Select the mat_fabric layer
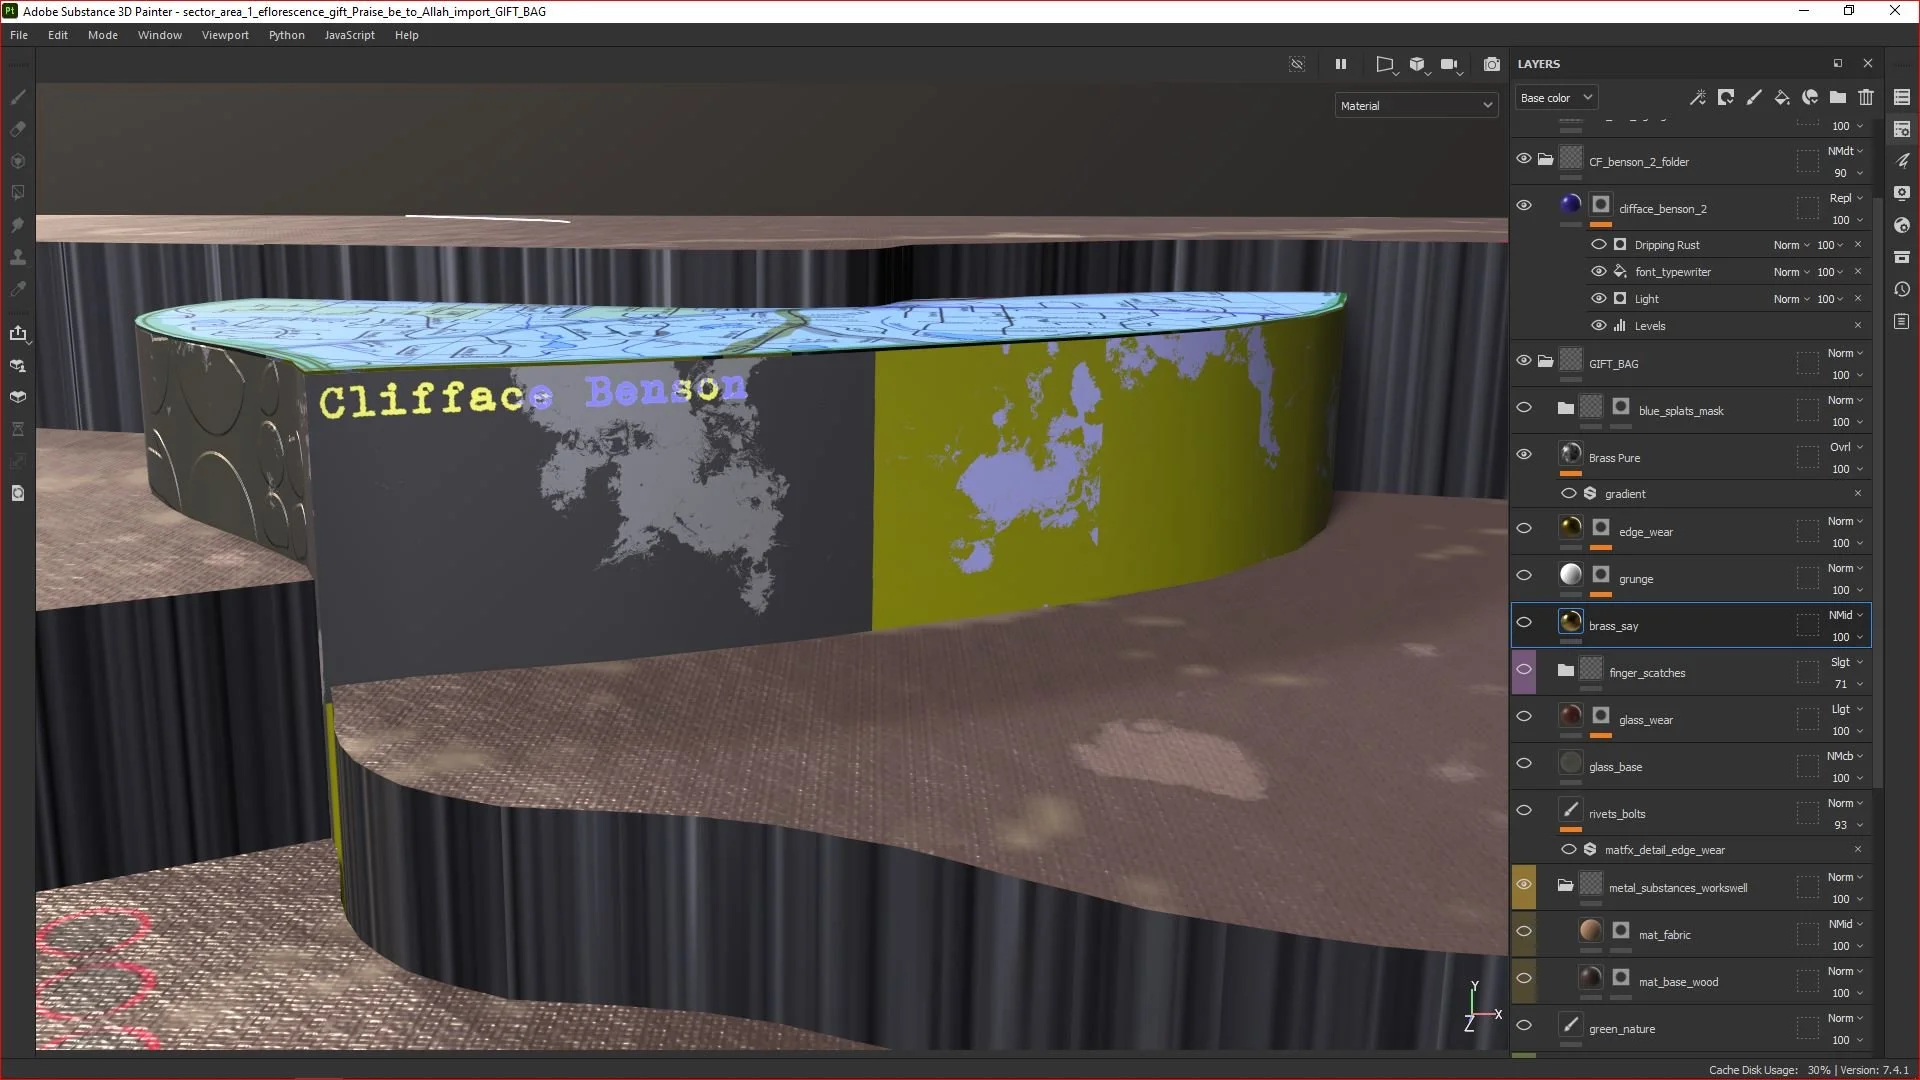This screenshot has height=1080, width=1920. pyautogui.click(x=1665, y=936)
